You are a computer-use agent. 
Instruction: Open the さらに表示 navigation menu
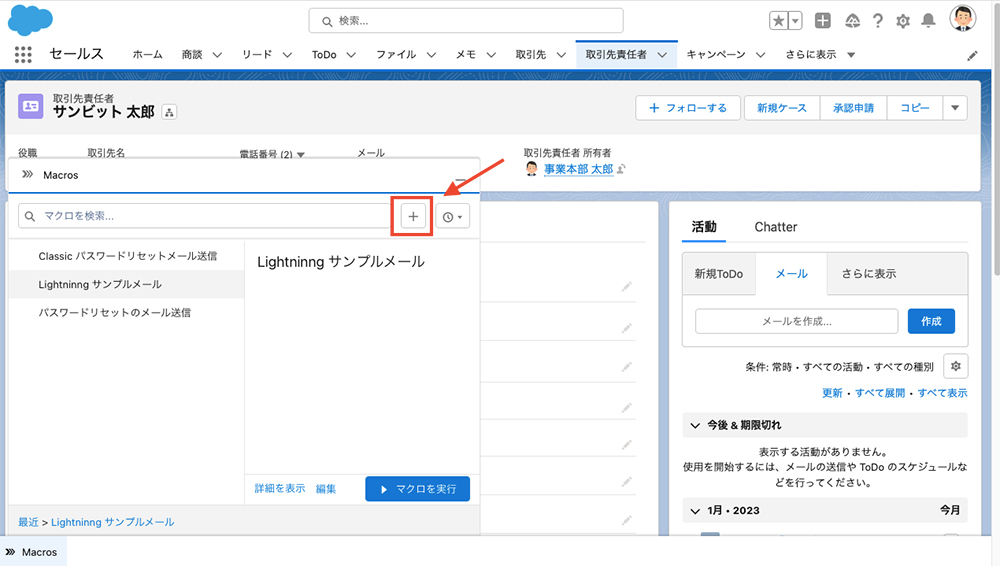click(x=820, y=55)
